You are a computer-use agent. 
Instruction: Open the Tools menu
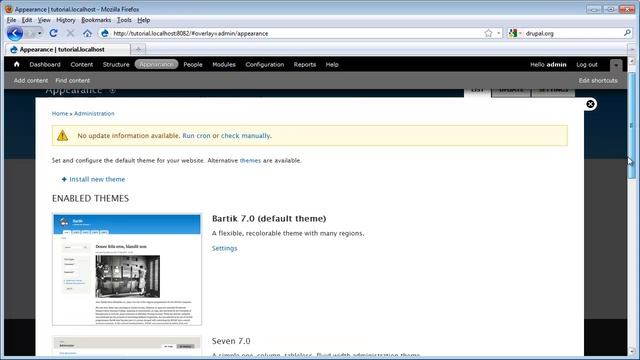click(x=124, y=20)
